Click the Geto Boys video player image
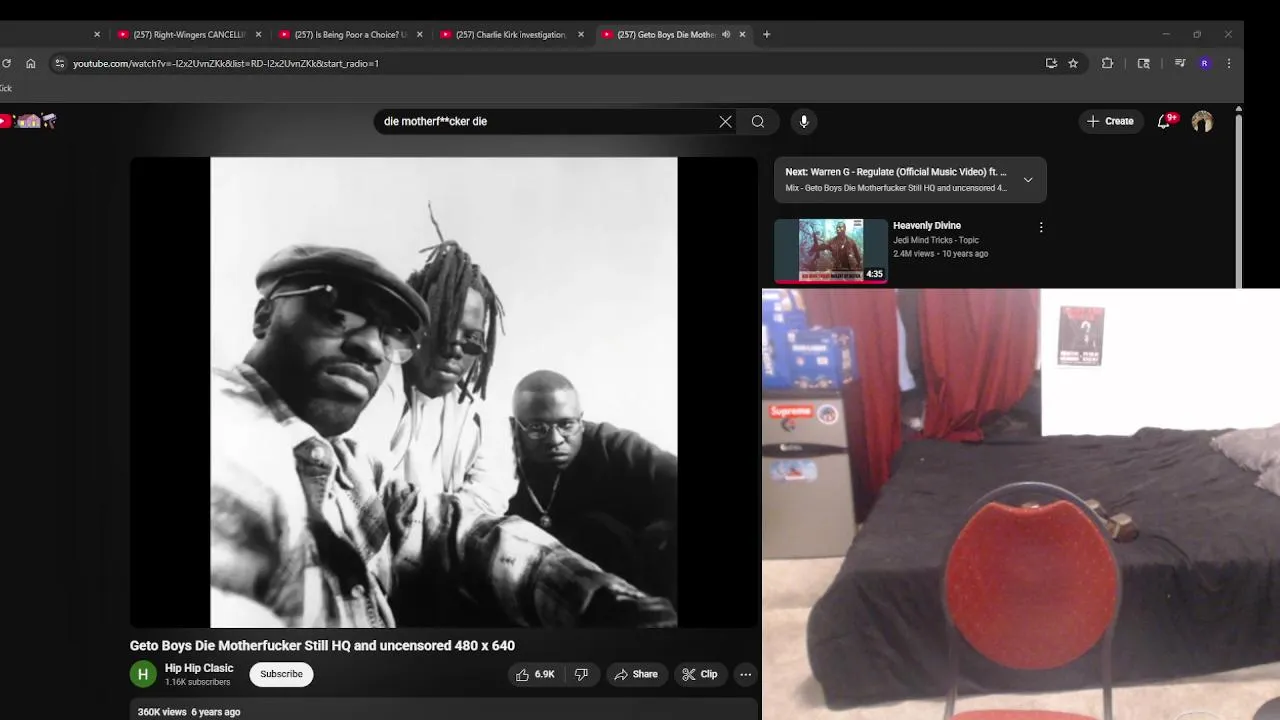This screenshot has width=1280, height=720. pos(444,392)
